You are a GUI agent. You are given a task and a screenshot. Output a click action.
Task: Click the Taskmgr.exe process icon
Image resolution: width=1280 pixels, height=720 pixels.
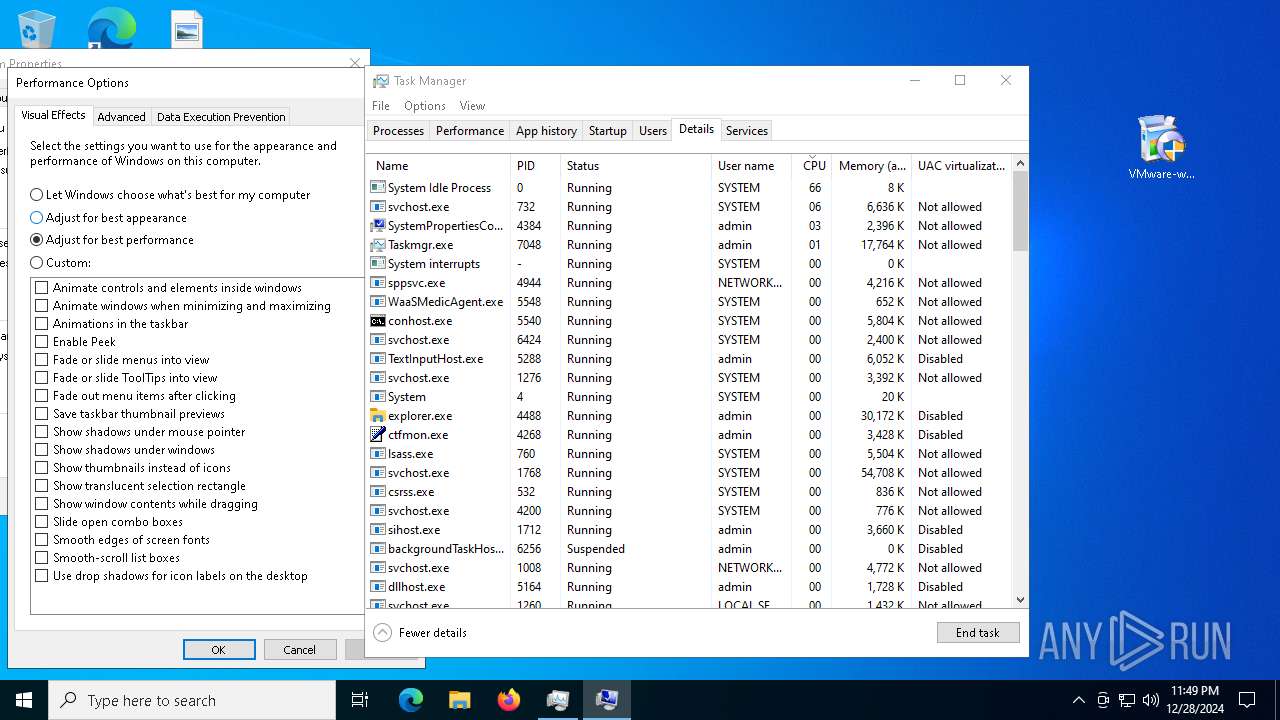pyautogui.click(x=378, y=245)
